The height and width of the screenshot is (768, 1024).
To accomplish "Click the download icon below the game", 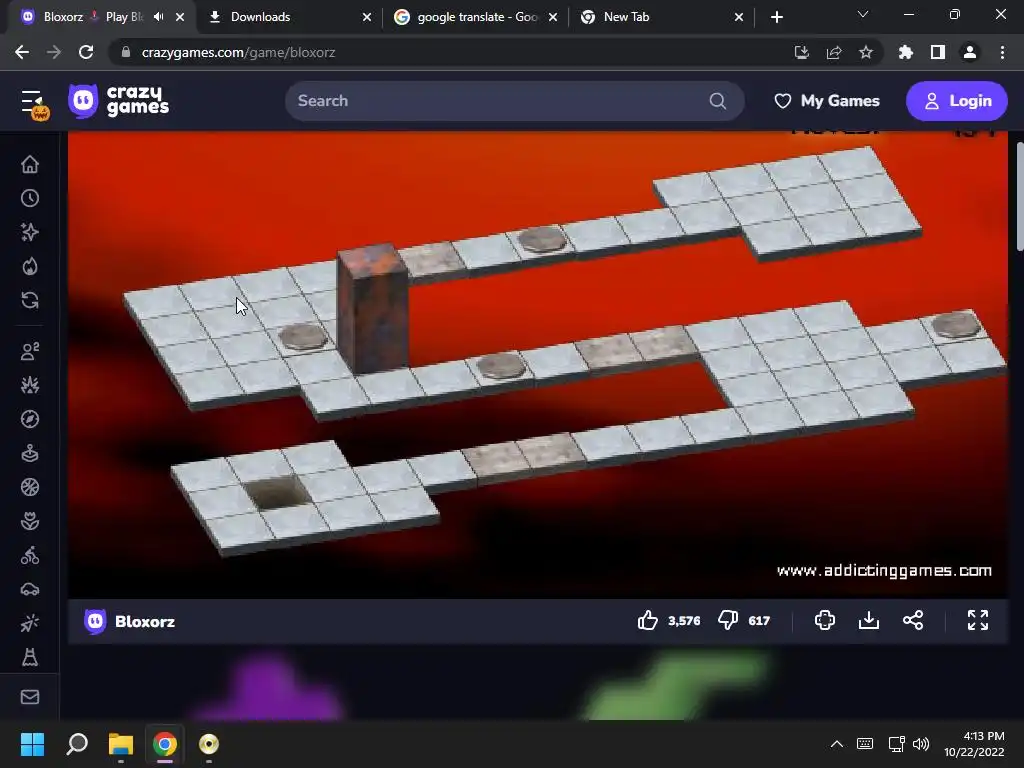I will 869,620.
